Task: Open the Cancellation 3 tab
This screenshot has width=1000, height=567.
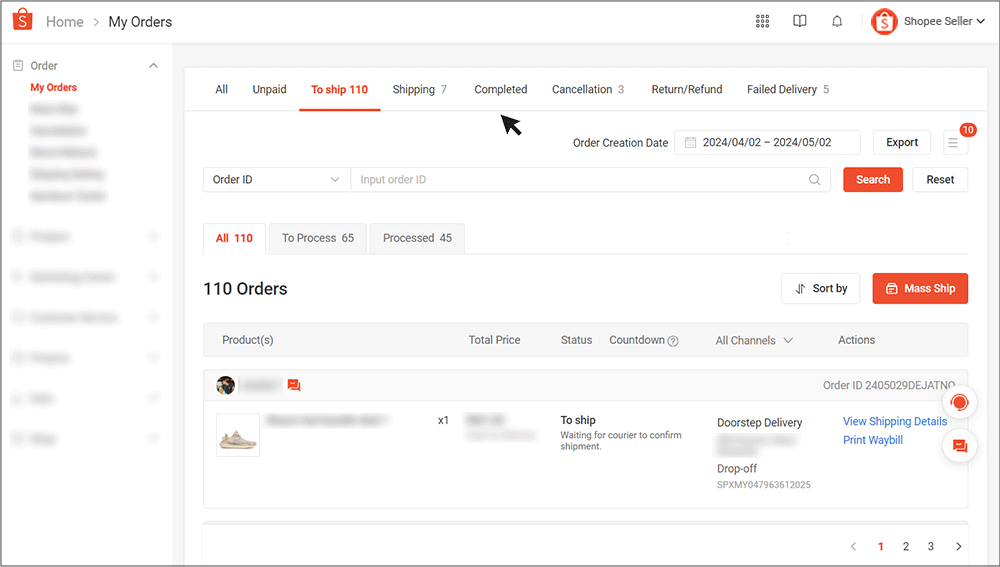Action: point(587,89)
